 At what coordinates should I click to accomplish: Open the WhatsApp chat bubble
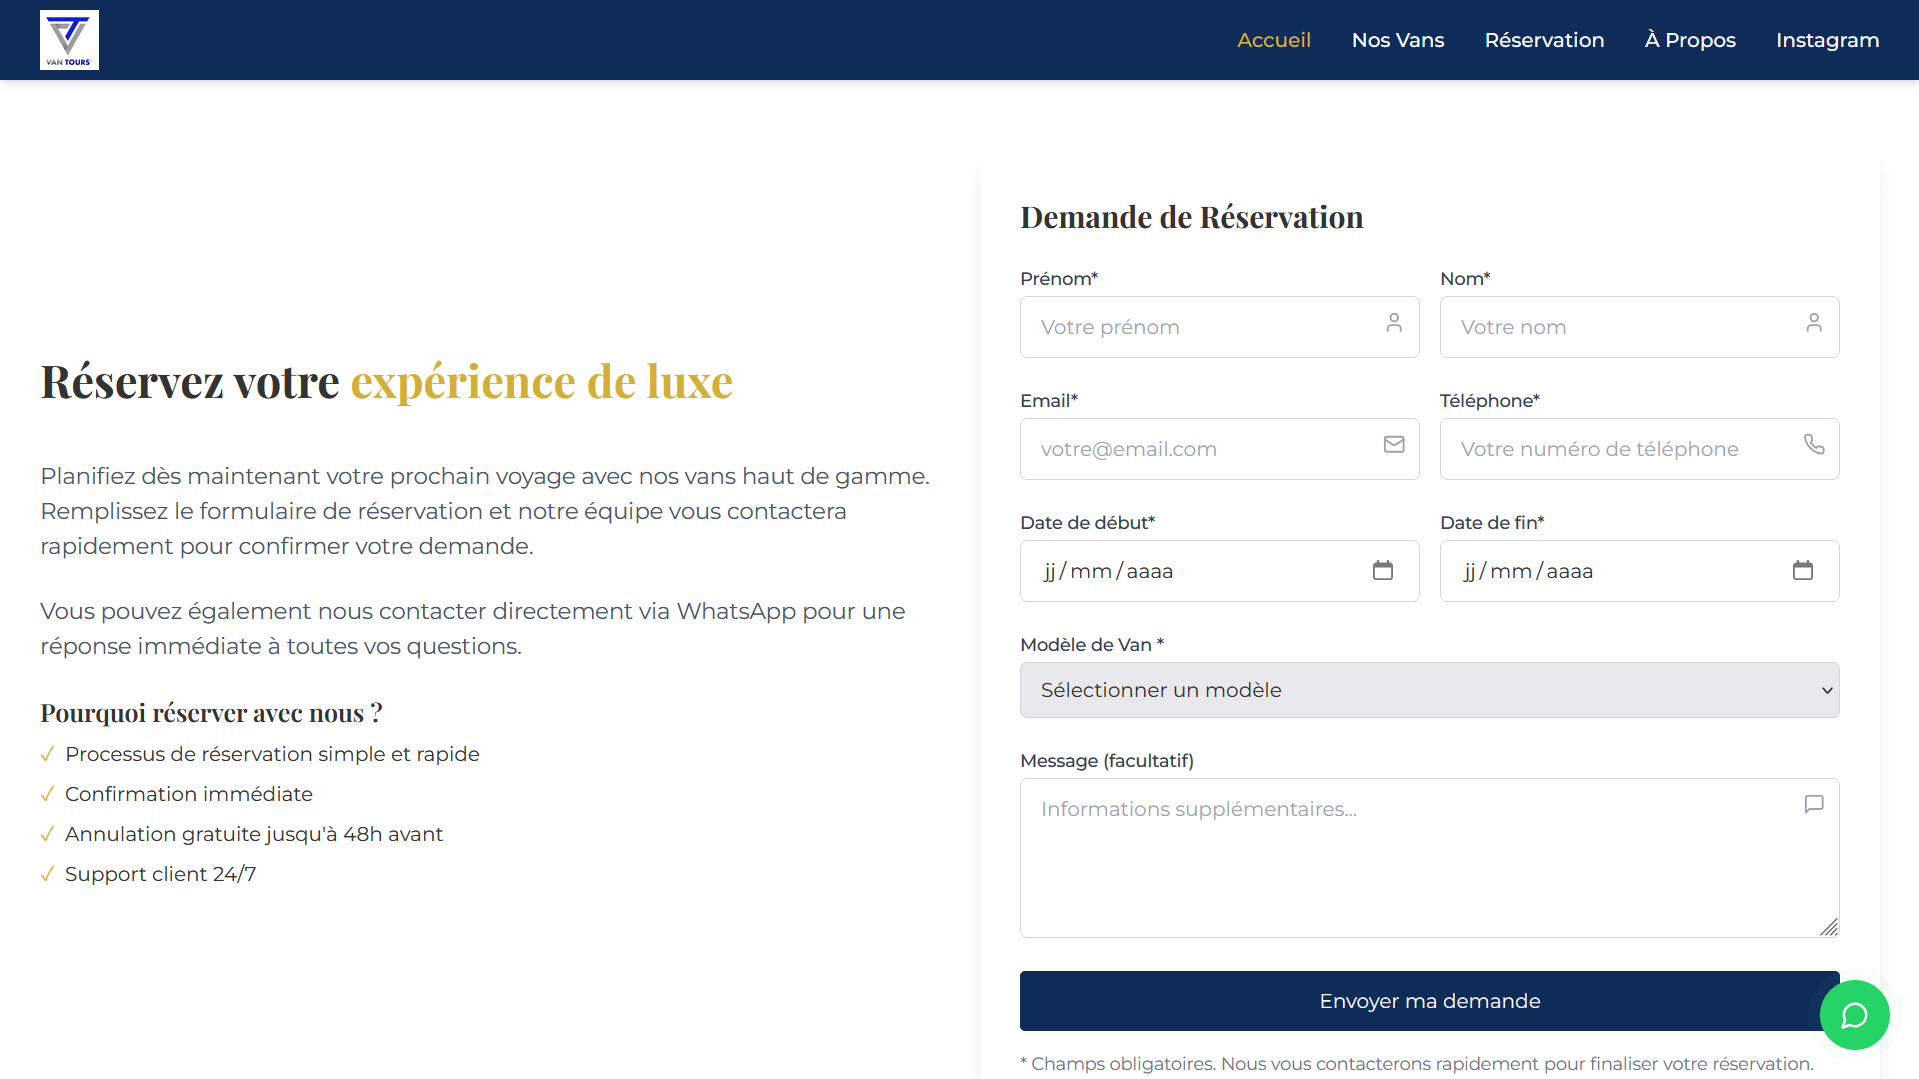coord(1854,1015)
